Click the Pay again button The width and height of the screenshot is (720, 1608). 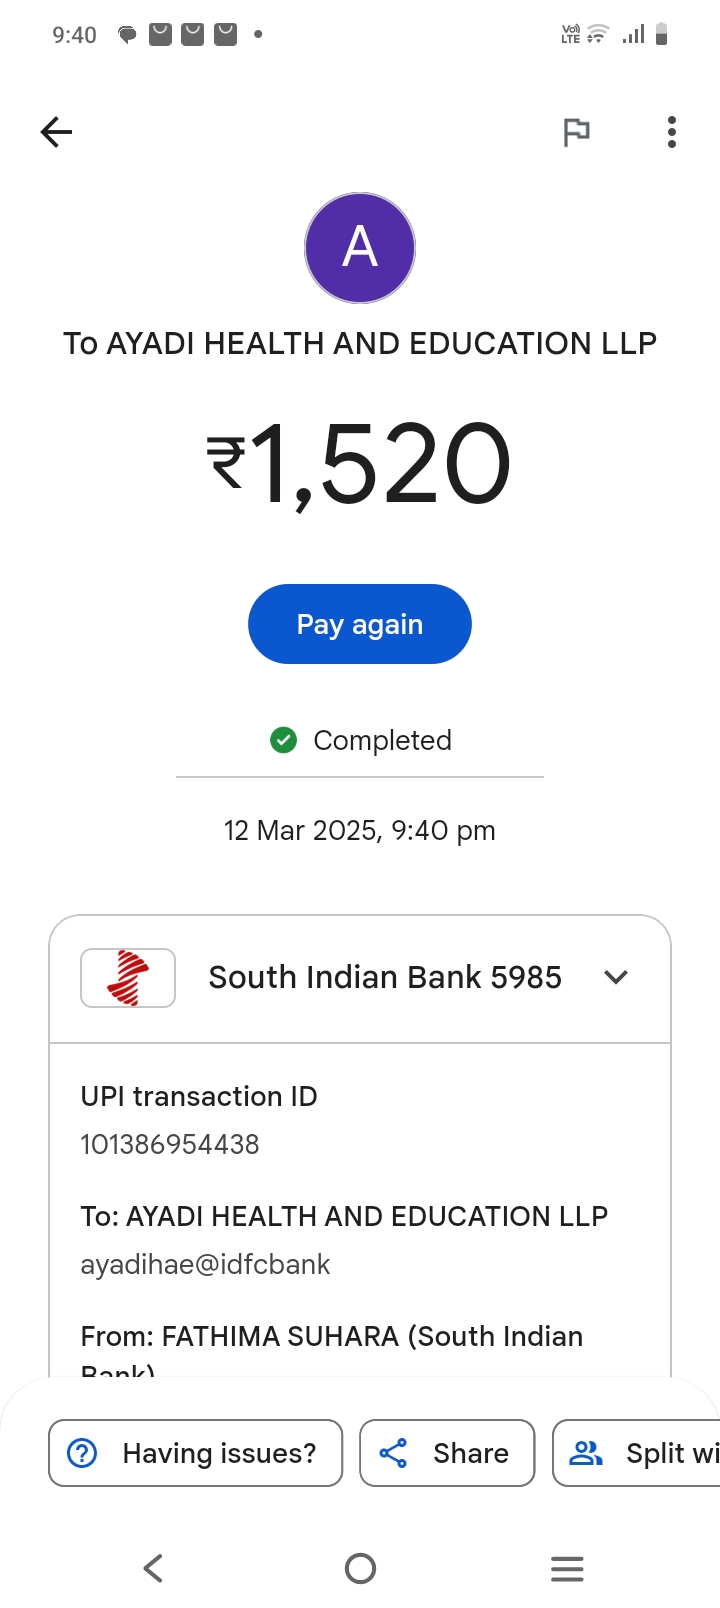[x=360, y=624]
